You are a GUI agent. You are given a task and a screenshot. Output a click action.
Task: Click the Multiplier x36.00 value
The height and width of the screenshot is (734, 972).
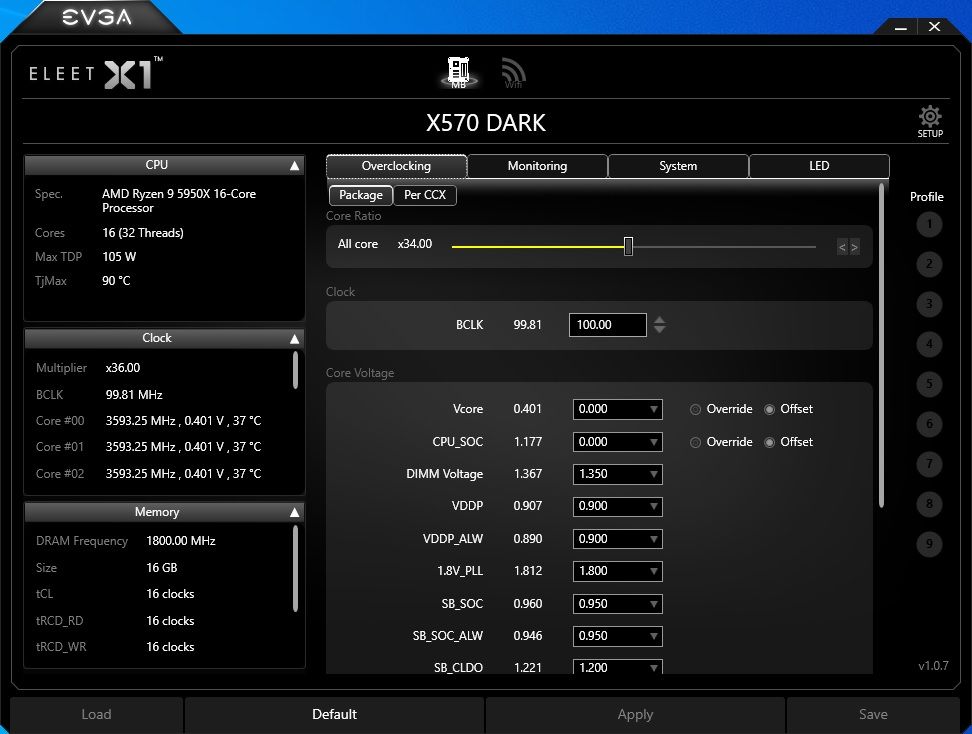[123, 368]
